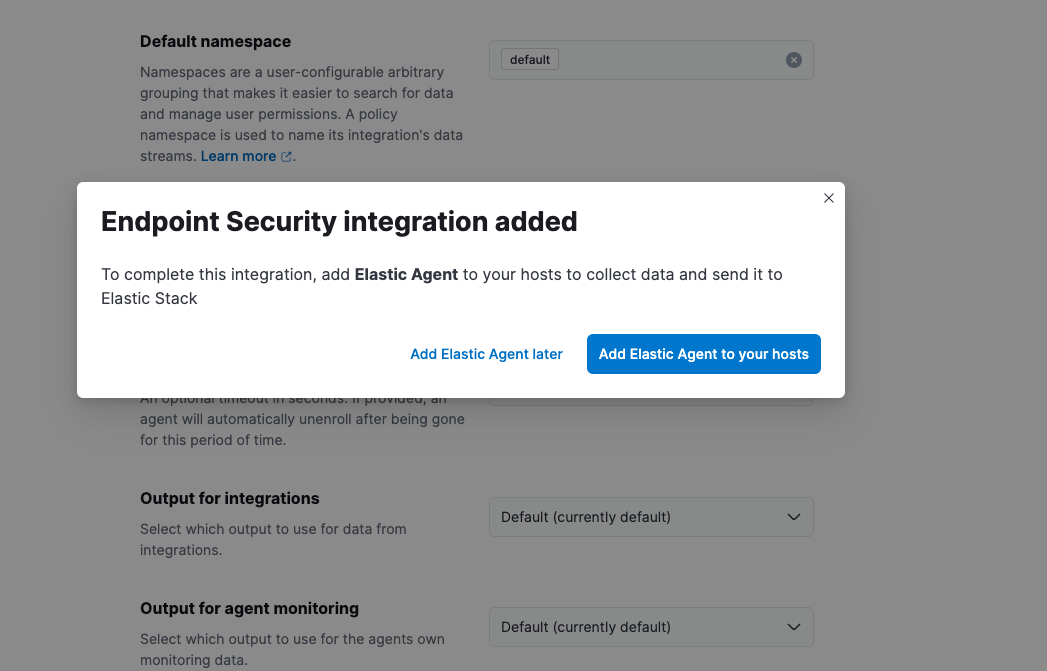Open the Learn more namespaces link

(x=238, y=156)
